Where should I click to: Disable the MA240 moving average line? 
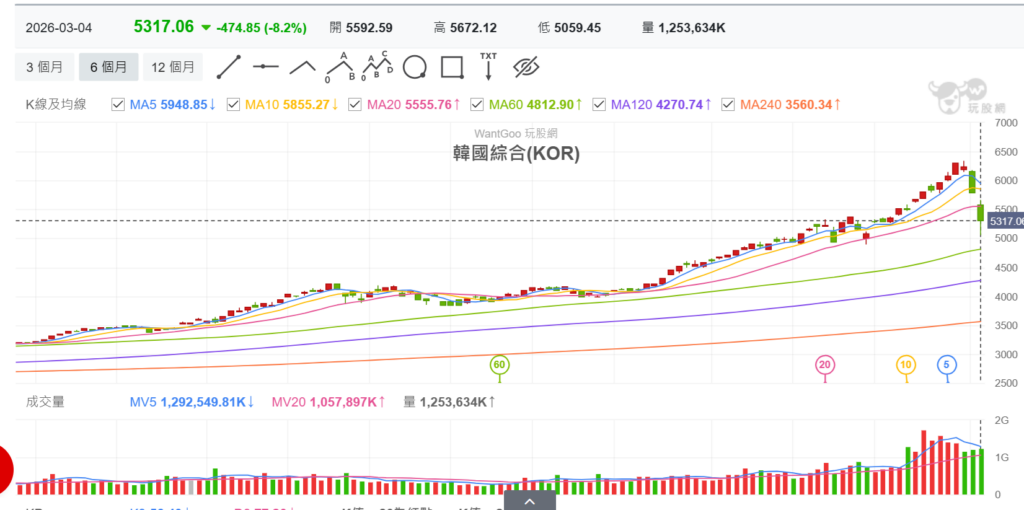click(727, 104)
